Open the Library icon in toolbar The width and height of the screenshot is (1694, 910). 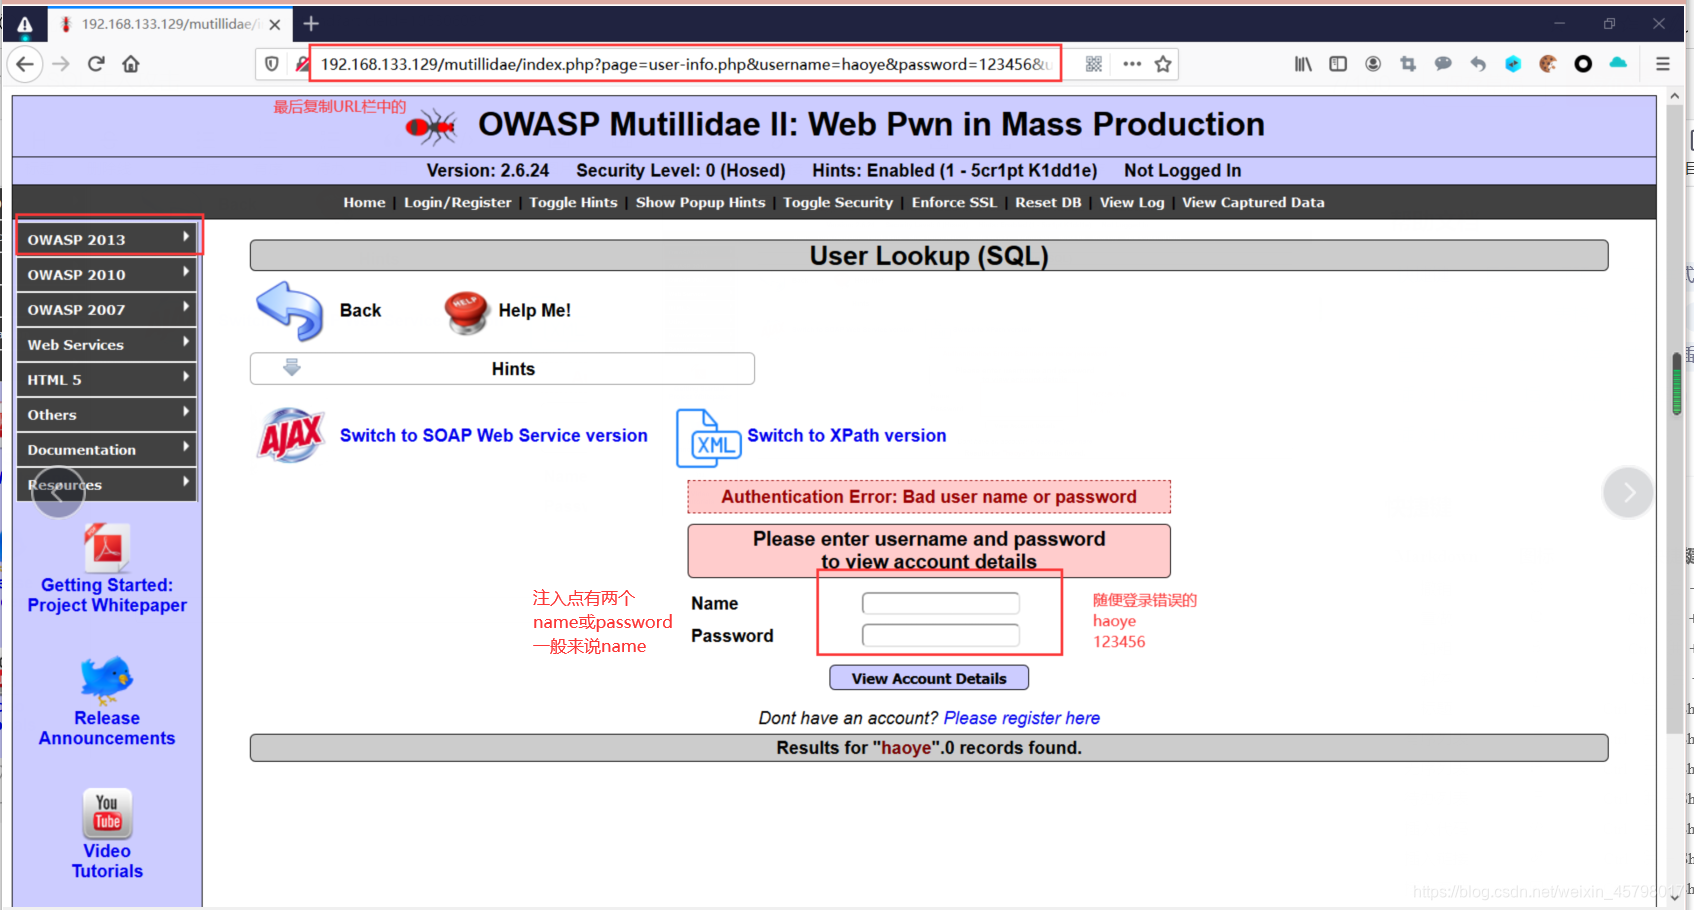point(1303,64)
